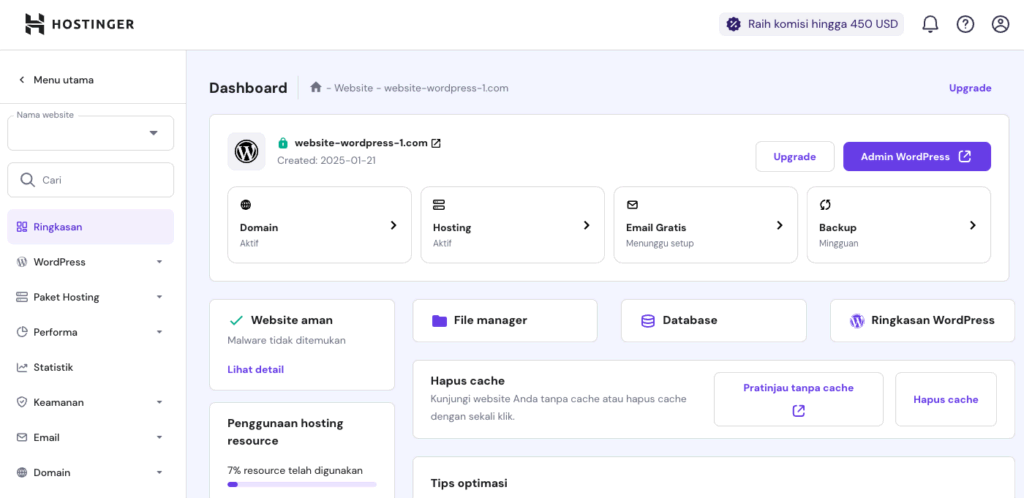Open the File manager shortcut

504,321
